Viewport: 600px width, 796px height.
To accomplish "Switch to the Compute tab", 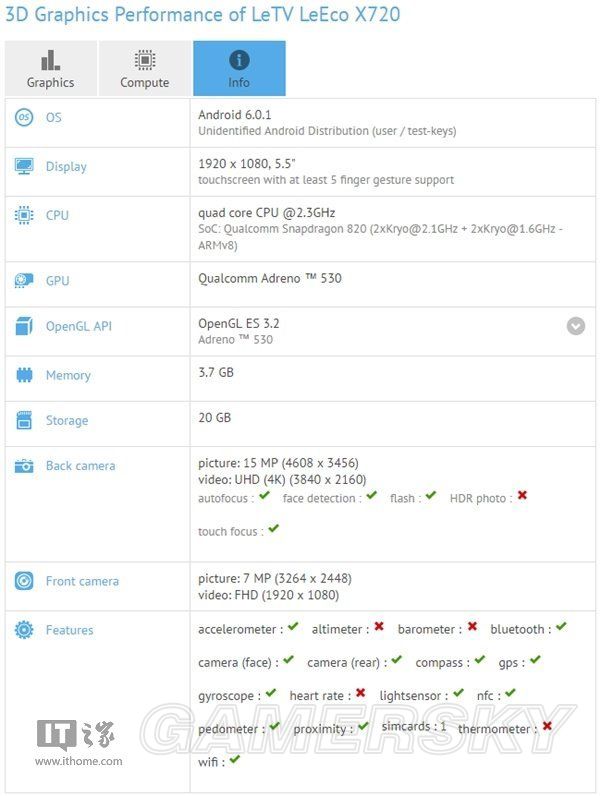I will [145, 69].
